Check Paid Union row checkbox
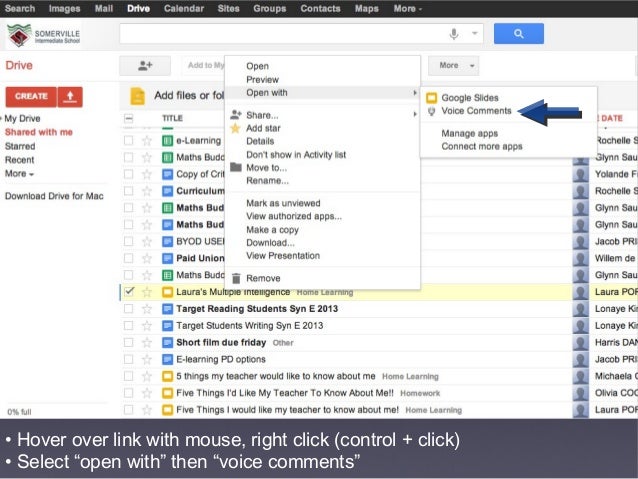The image size is (638, 479). coord(129,258)
